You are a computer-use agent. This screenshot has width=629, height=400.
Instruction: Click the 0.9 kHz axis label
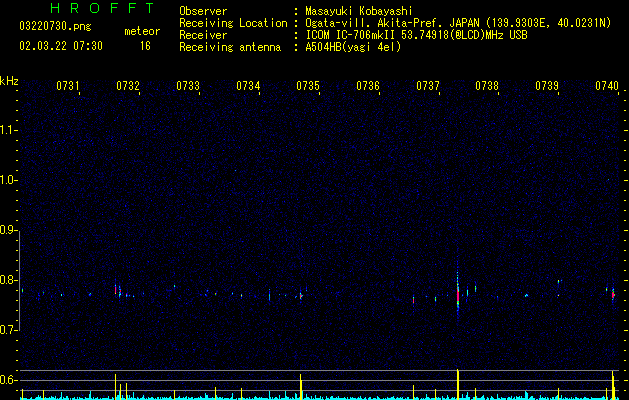coord(8,230)
